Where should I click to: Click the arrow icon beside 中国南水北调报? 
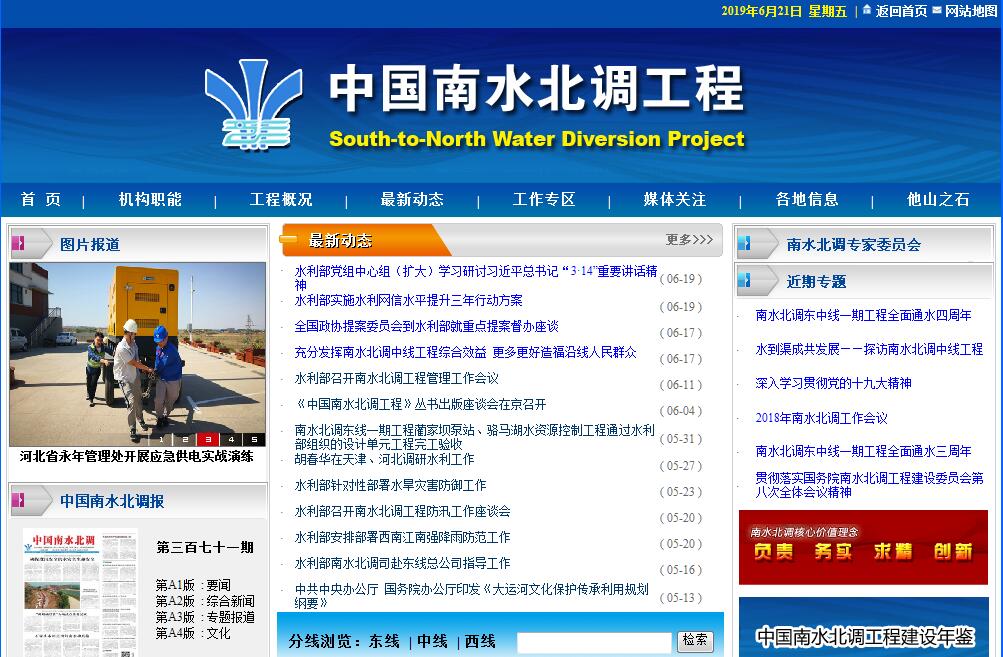click(x=31, y=501)
